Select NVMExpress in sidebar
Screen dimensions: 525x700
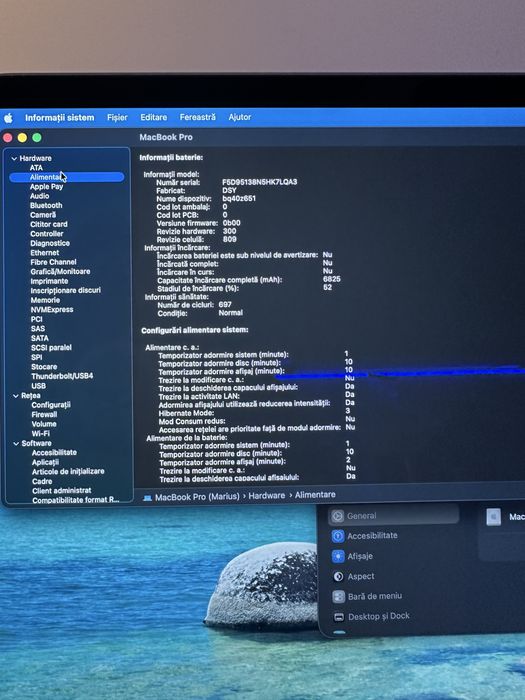pos(52,309)
